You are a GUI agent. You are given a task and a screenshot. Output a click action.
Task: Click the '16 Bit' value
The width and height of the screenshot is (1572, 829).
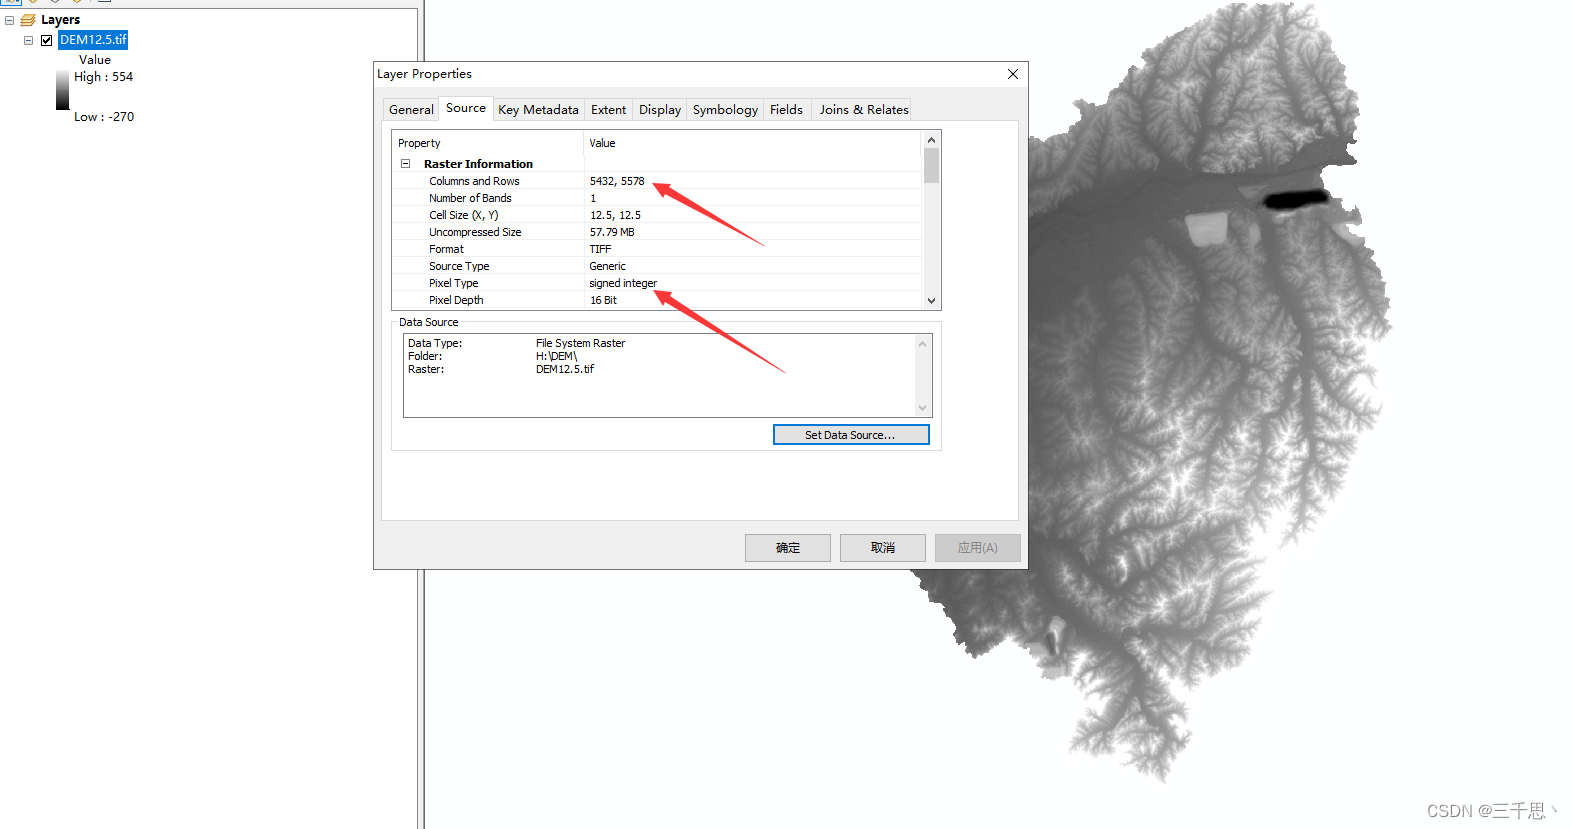coord(603,300)
